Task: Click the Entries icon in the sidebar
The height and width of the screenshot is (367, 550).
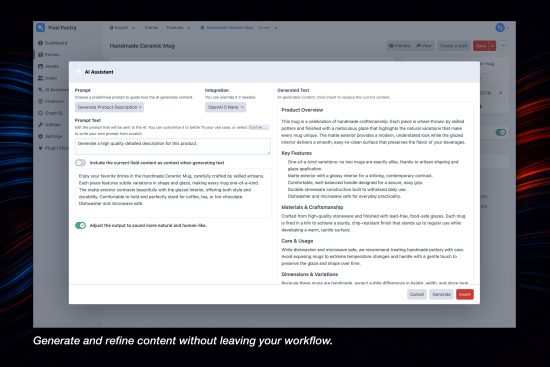Action: (40, 54)
